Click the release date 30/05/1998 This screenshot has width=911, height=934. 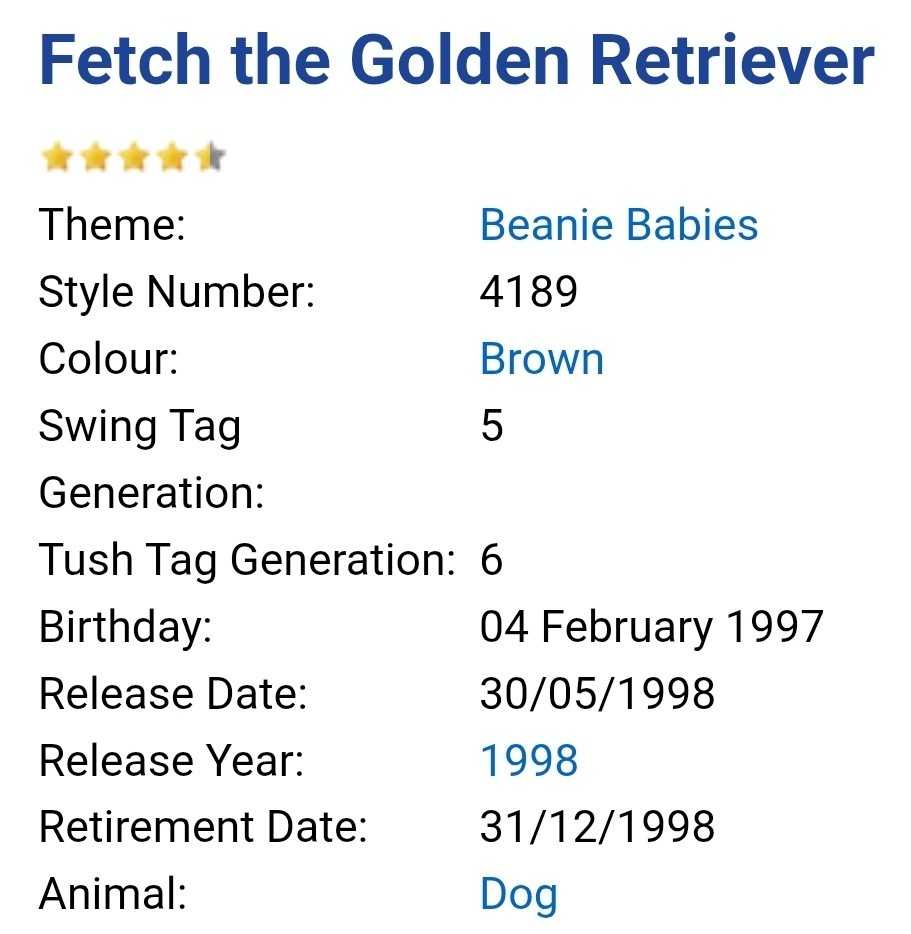click(x=597, y=694)
